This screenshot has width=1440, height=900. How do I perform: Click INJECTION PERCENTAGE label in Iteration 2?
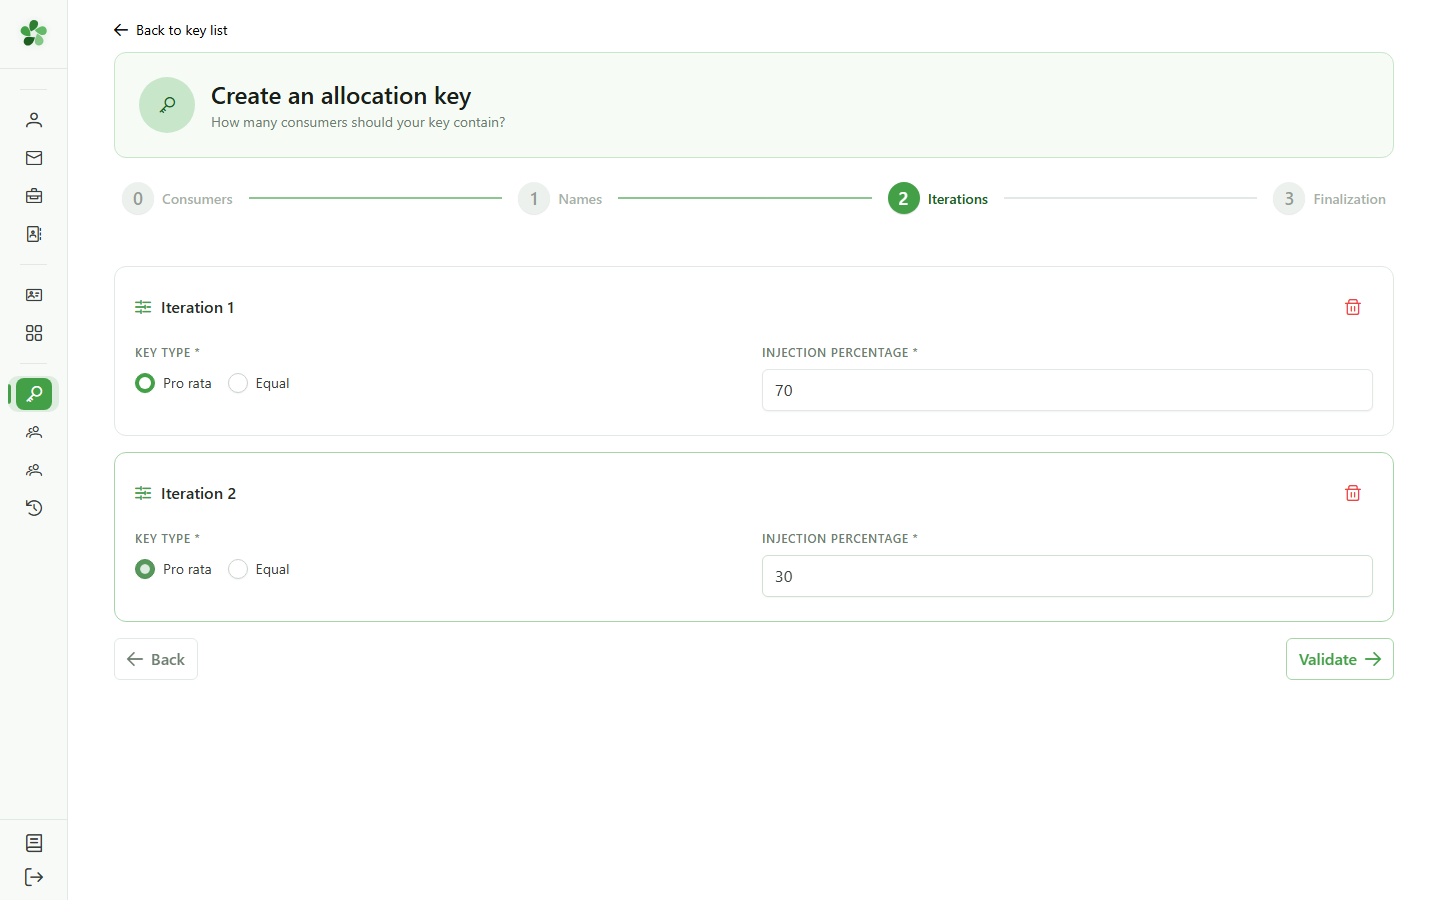click(x=839, y=538)
